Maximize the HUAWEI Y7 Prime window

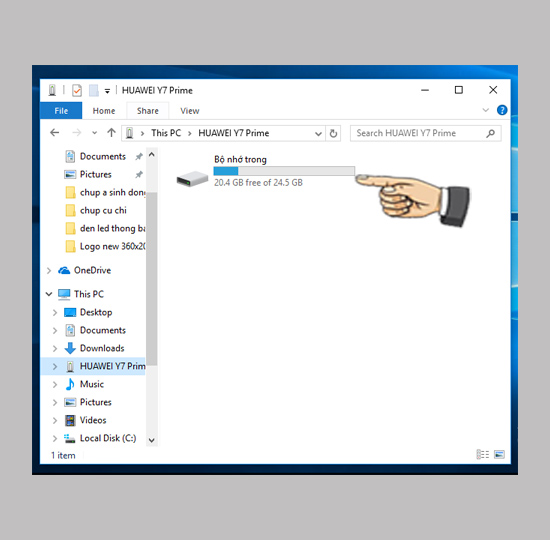458,90
